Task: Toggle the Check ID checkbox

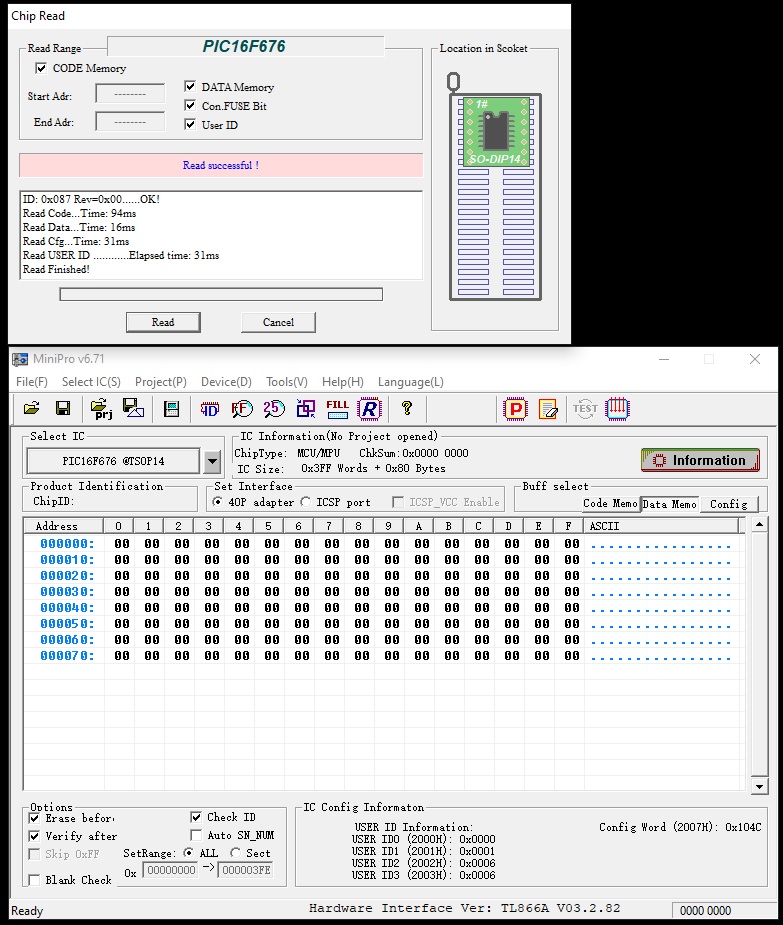Action: pyautogui.click(x=196, y=817)
